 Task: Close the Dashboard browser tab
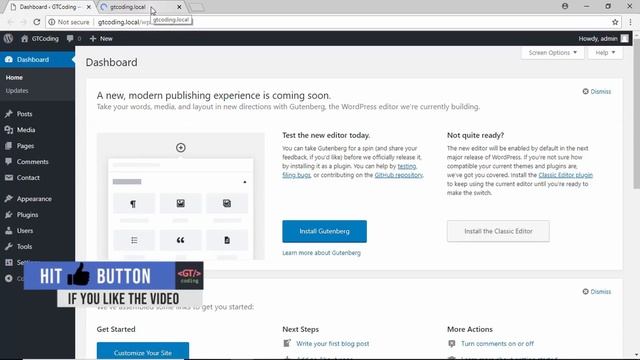(x=89, y=7)
